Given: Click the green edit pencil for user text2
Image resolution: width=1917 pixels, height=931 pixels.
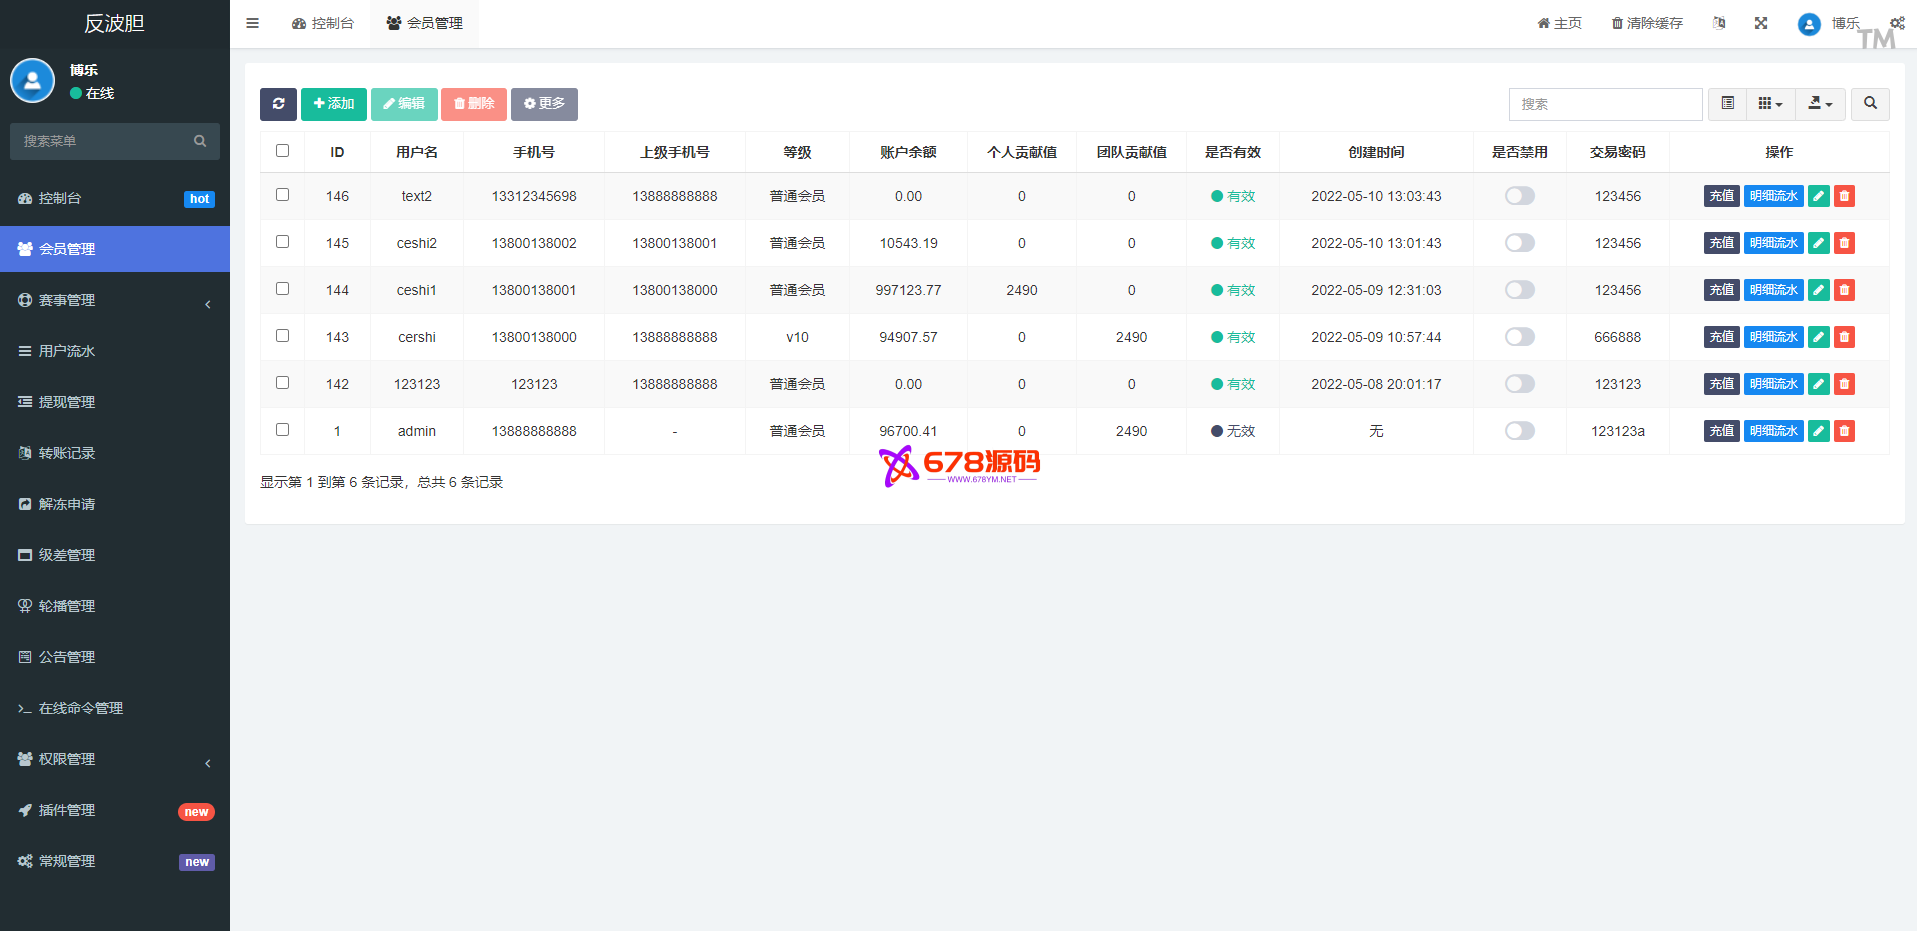Looking at the screenshot, I should pos(1818,196).
